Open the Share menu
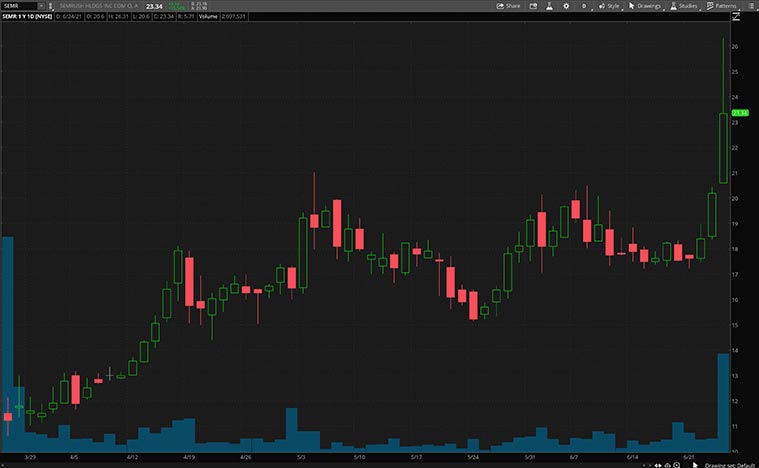The height and width of the screenshot is (468, 759). [508, 6]
